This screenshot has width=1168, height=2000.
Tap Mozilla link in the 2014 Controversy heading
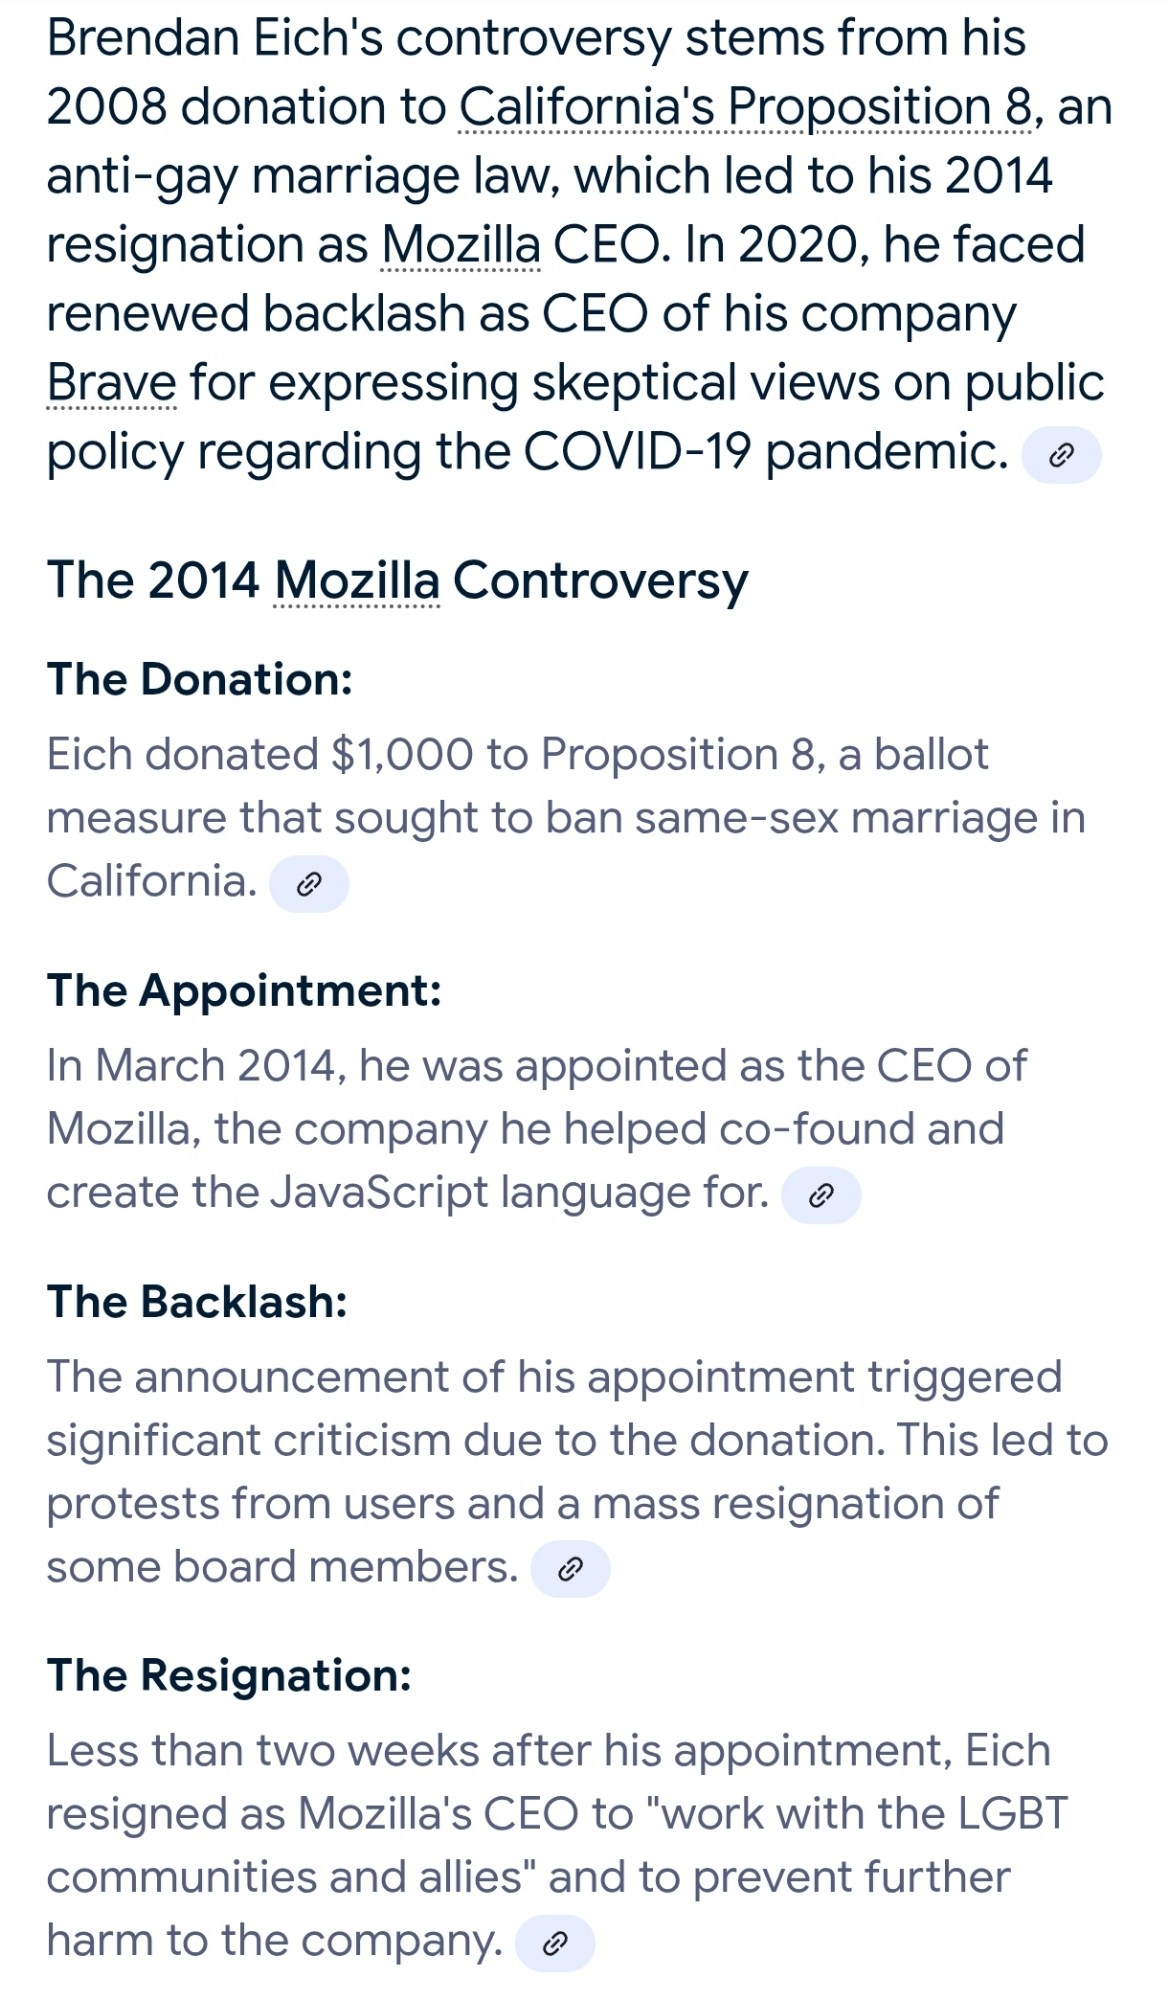pyautogui.click(x=356, y=581)
